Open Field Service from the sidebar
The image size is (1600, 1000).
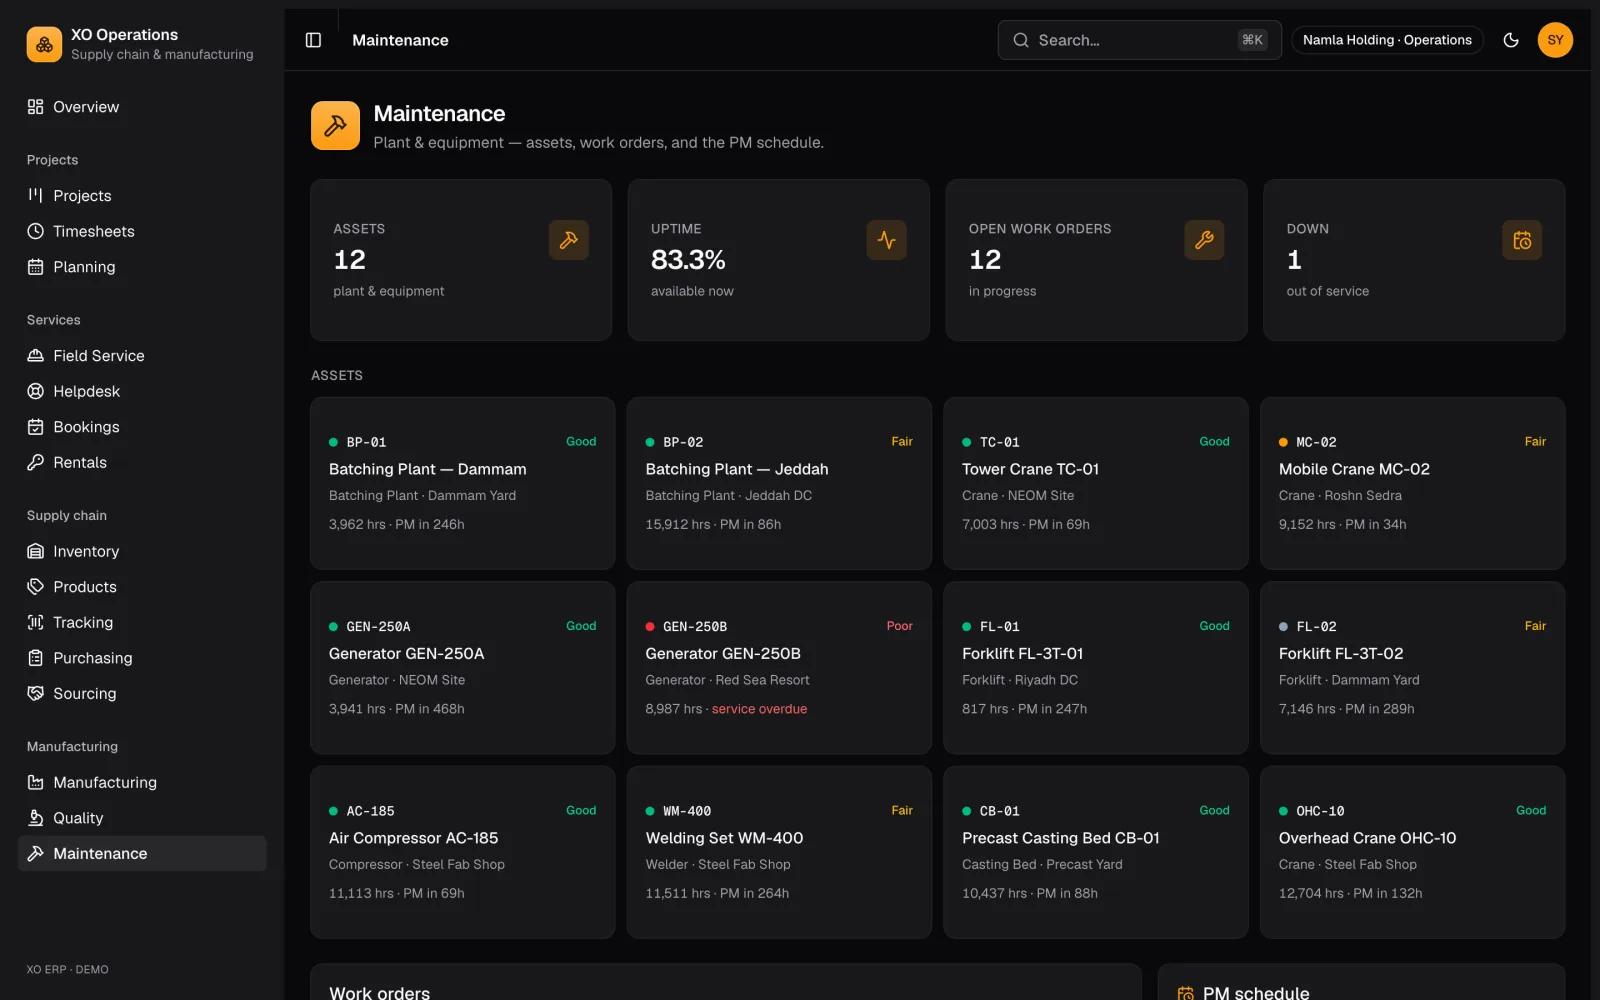(x=142, y=356)
